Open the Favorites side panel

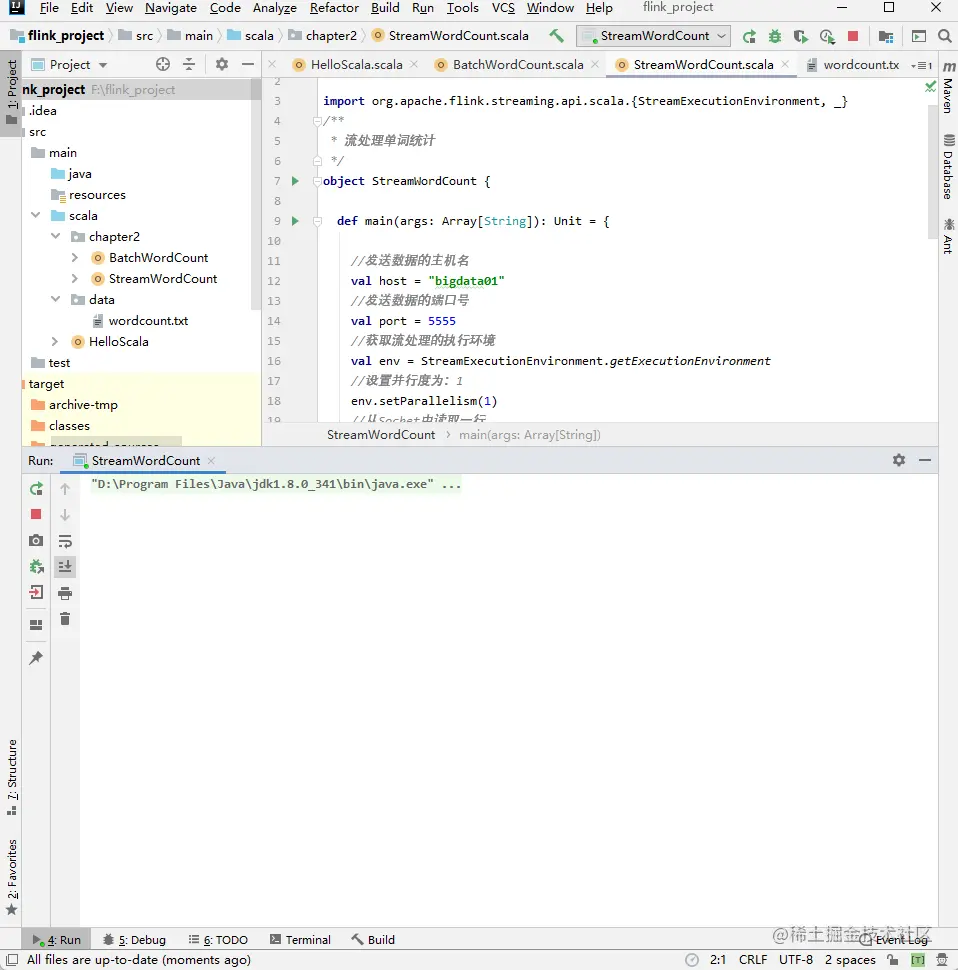(12, 877)
